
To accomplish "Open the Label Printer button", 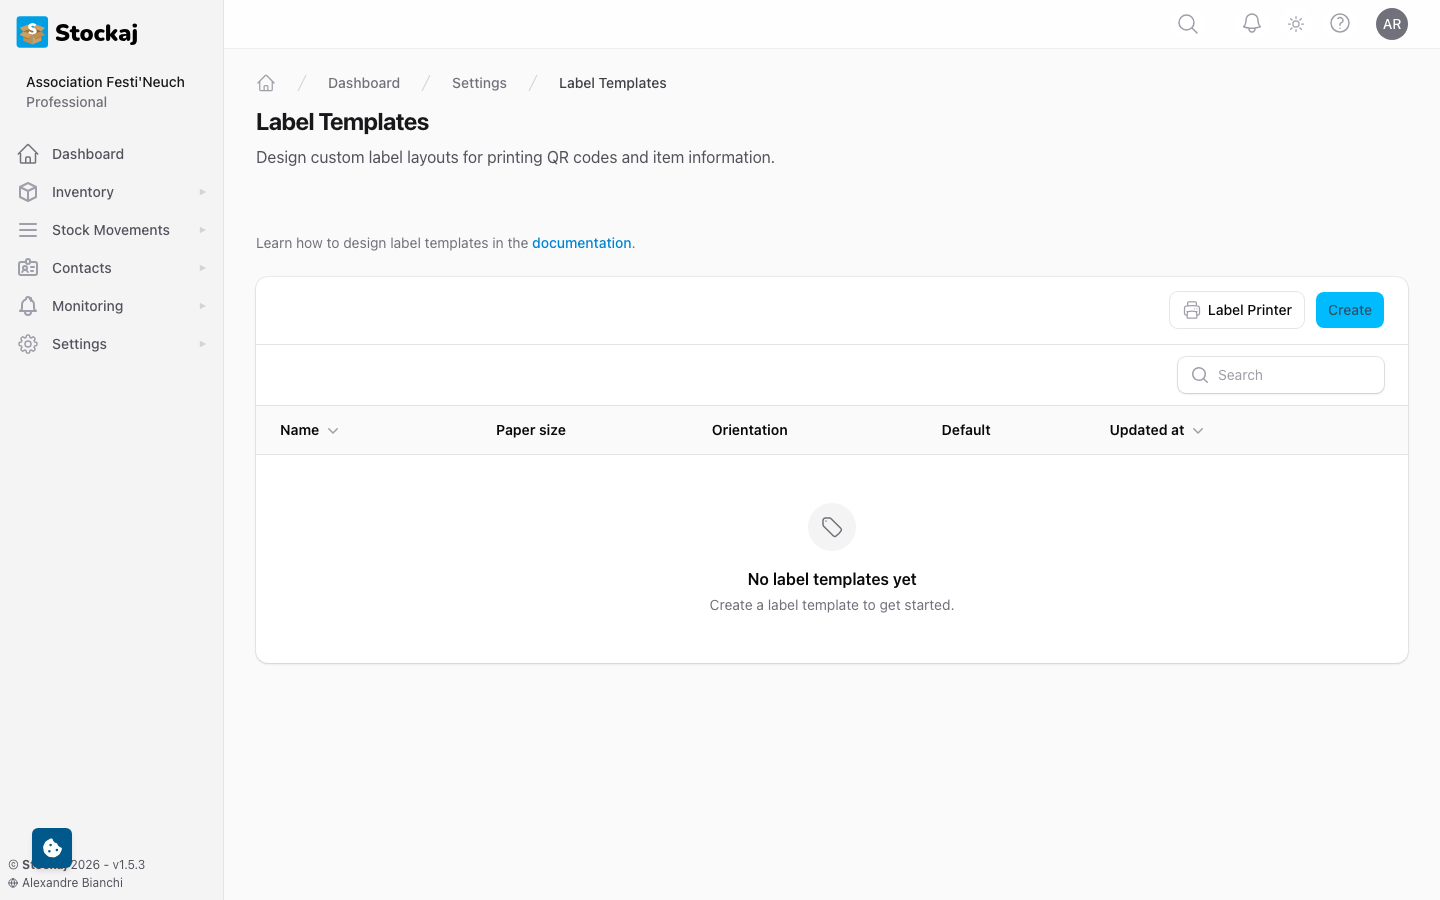I will [1237, 310].
